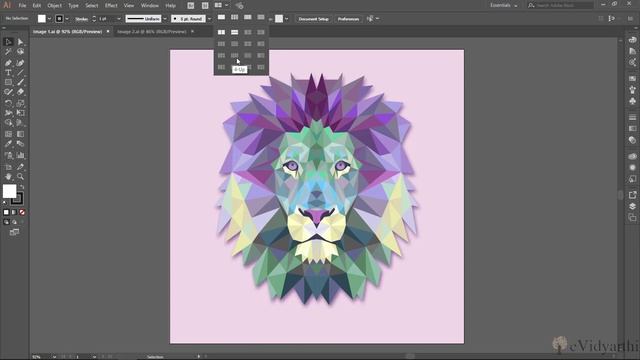Screen dimensions: 640x360
Task: Activate the Curvature tool
Action: pos(20,63)
